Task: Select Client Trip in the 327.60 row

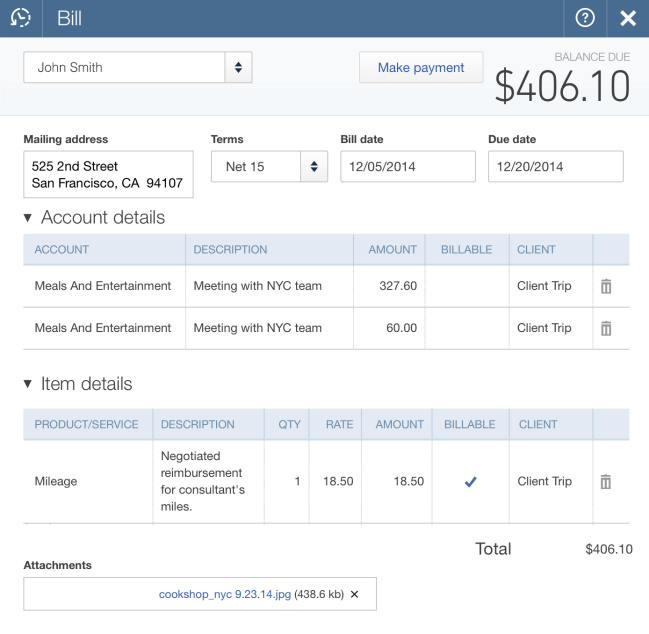Action: (551, 286)
